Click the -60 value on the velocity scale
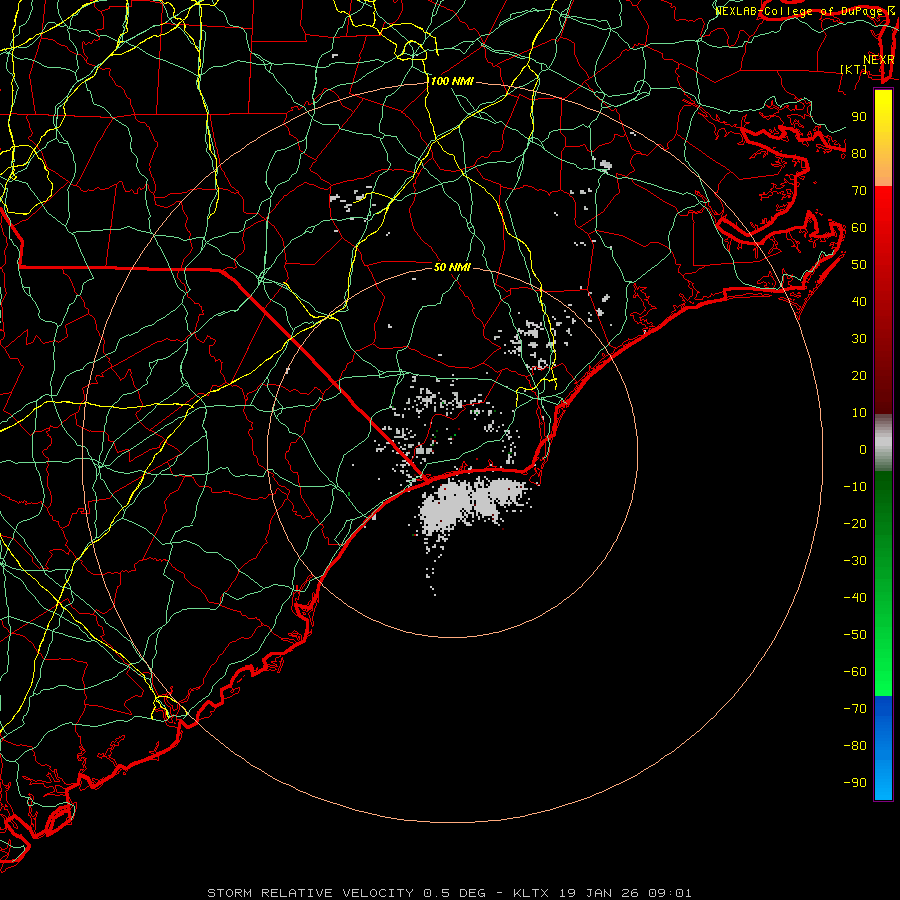 click(855, 672)
